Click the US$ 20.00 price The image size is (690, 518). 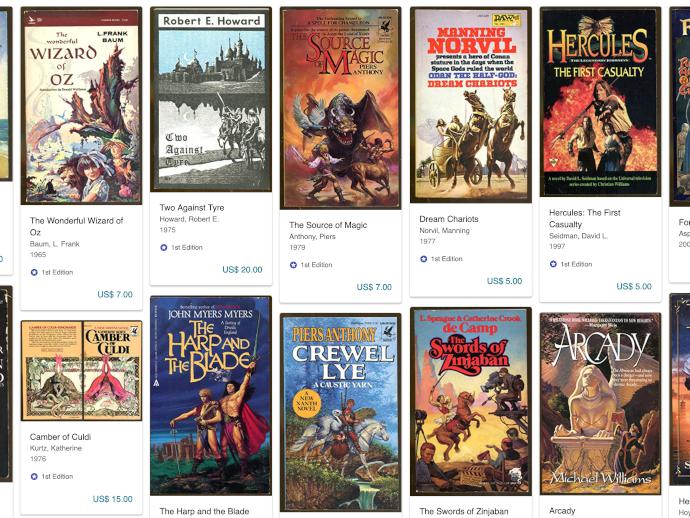click(x=242, y=270)
